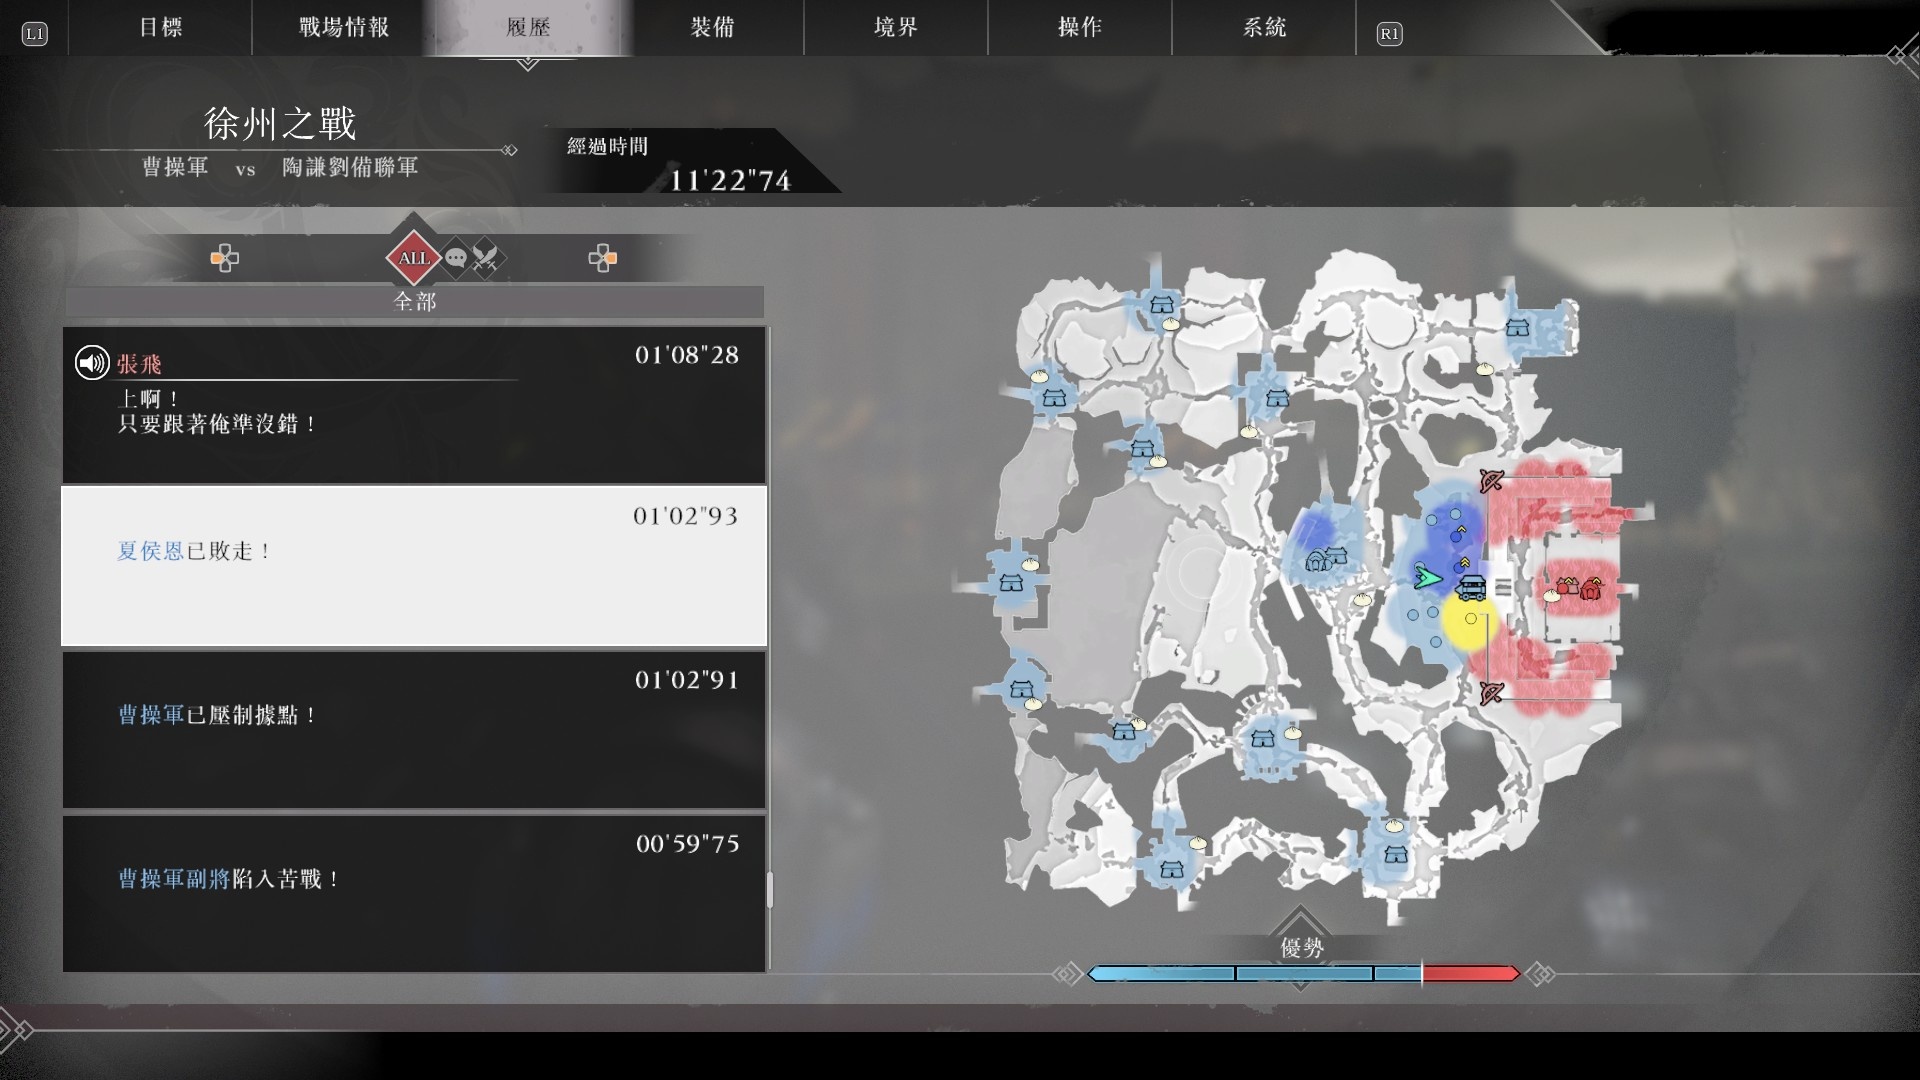Select the ALL log filter diamond

pyautogui.click(x=414, y=258)
